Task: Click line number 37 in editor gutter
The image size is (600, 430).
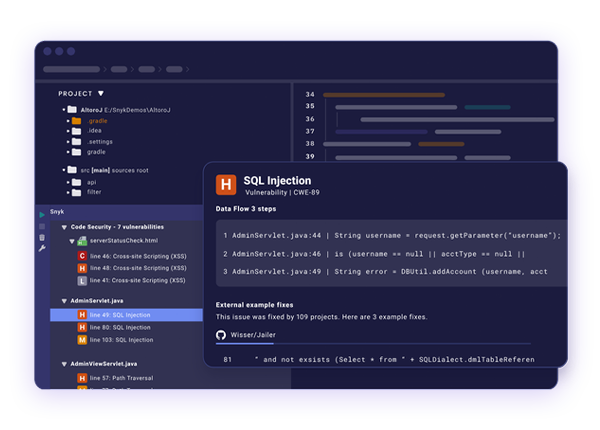Action: tap(310, 131)
